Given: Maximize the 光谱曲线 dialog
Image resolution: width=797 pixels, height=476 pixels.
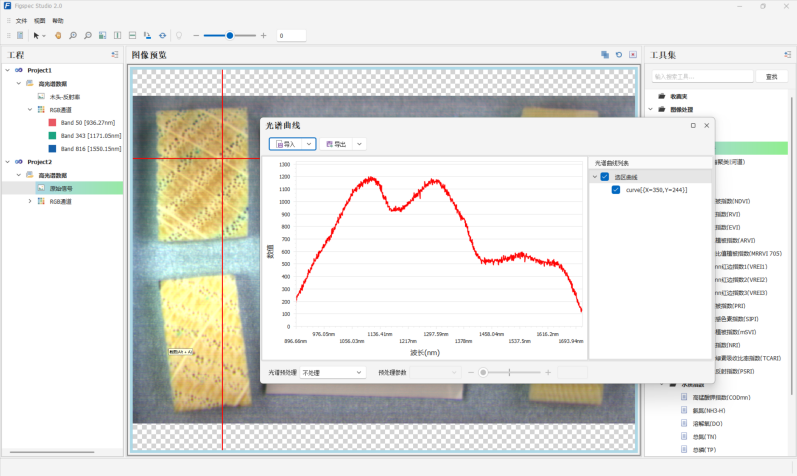Looking at the screenshot, I should (694, 125).
